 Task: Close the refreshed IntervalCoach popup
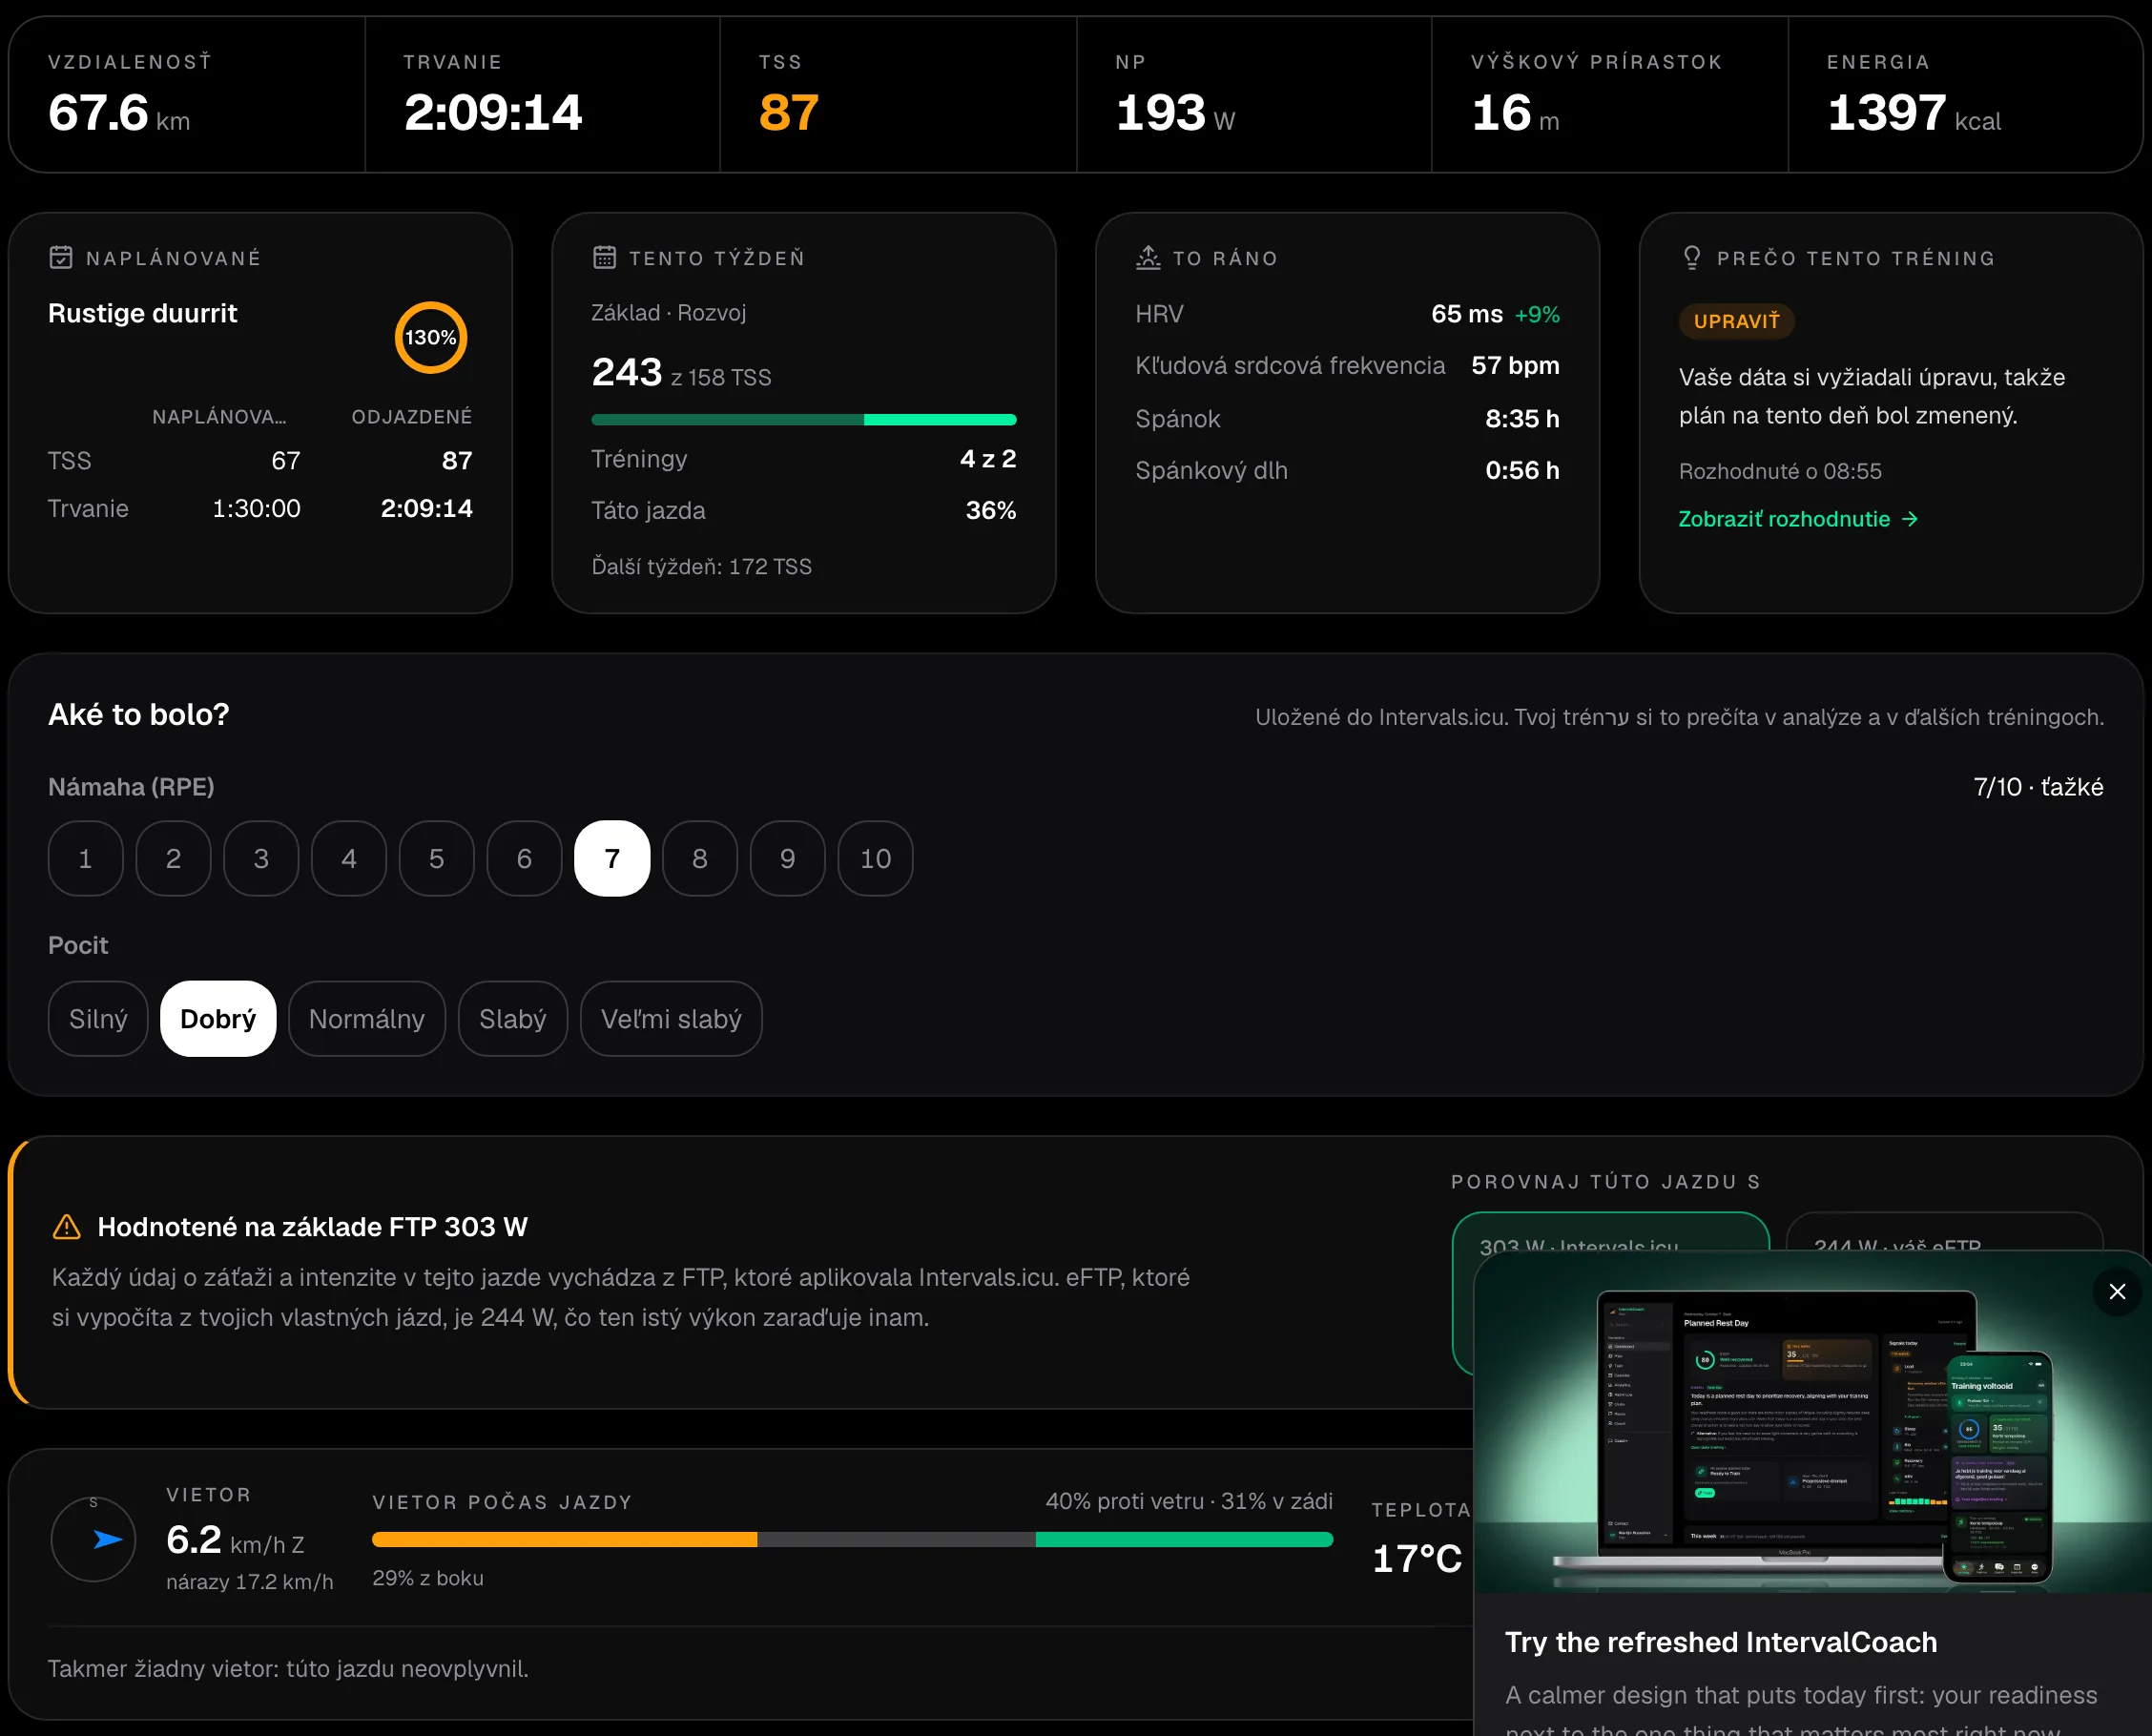[2117, 1291]
